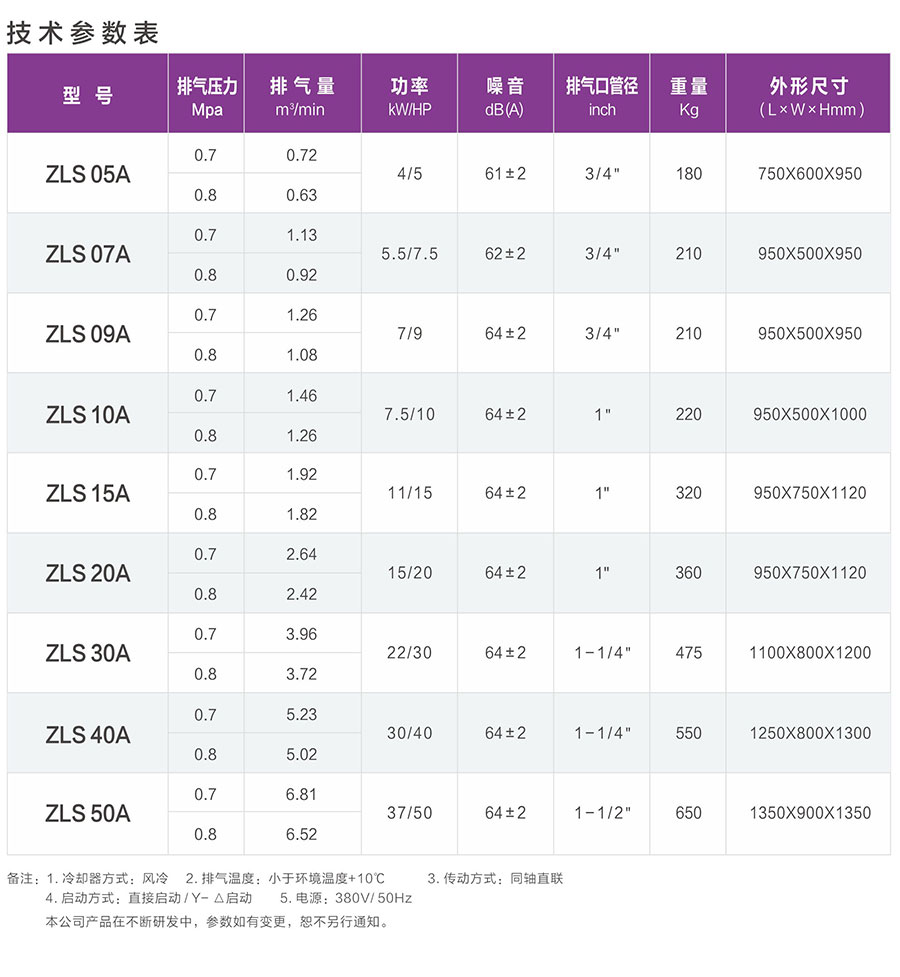This screenshot has width=900, height=977.
Task: Click the 排气量 m³/min column header
Action: 301,96
